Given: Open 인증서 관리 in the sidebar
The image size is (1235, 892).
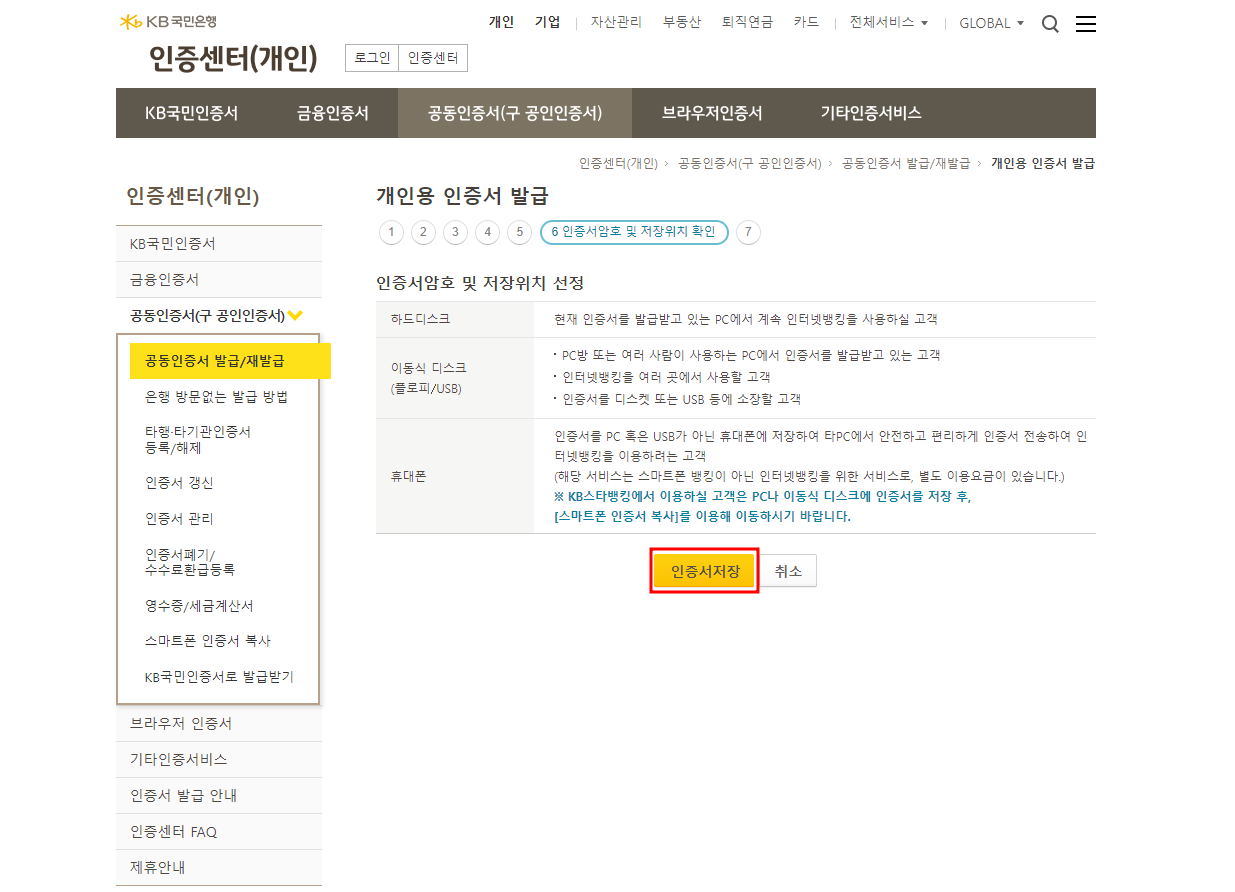Looking at the screenshot, I should (x=179, y=519).
